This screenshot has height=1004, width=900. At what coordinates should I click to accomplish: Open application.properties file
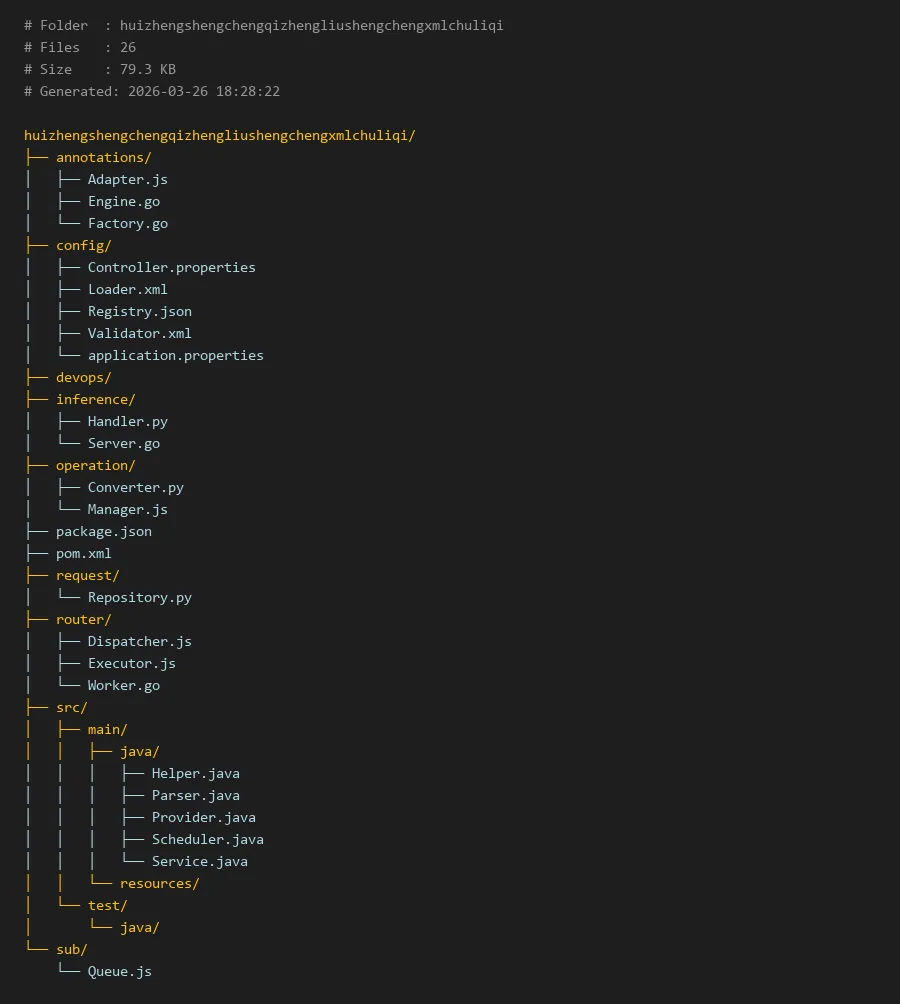[175, 355]
